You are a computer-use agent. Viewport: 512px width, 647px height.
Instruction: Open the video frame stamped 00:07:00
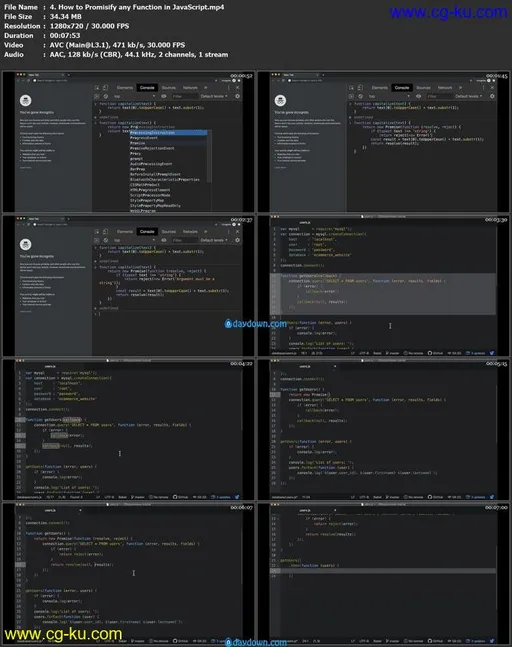pos(383,574)
